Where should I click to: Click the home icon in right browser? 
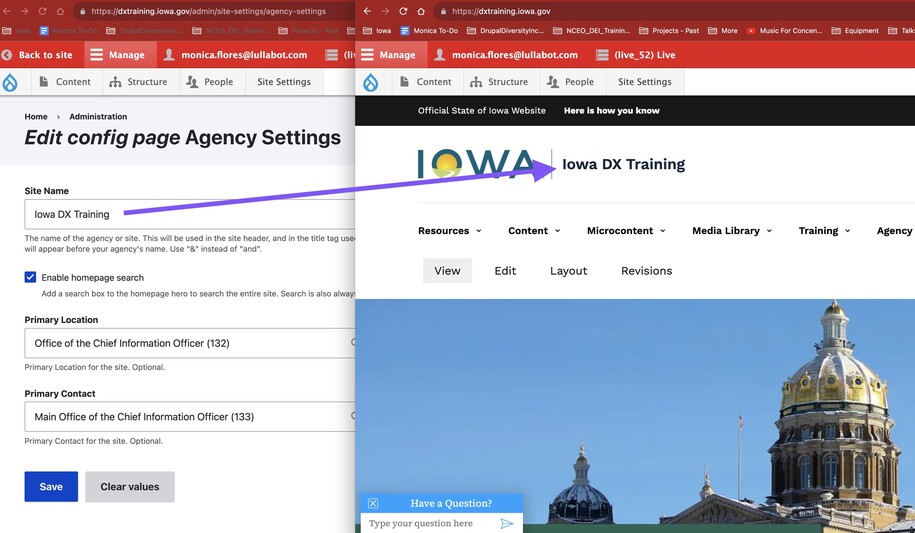(421, 11)
